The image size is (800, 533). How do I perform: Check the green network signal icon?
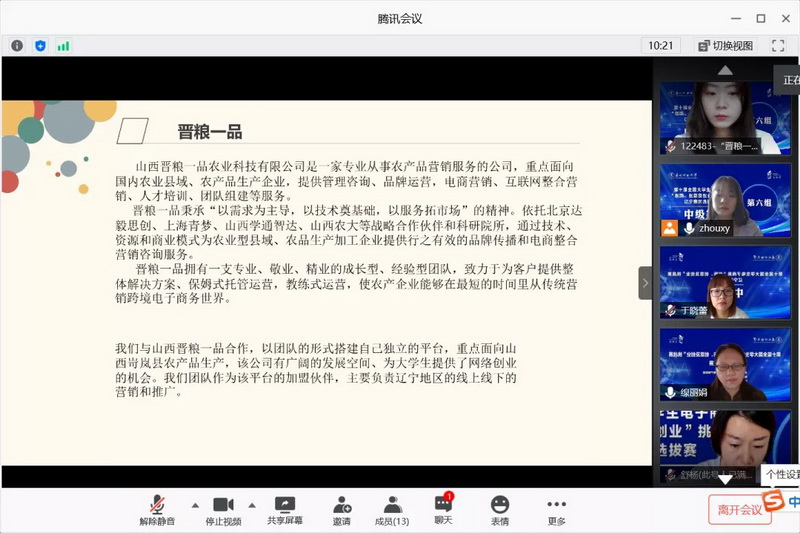click(x=64, y=46)
